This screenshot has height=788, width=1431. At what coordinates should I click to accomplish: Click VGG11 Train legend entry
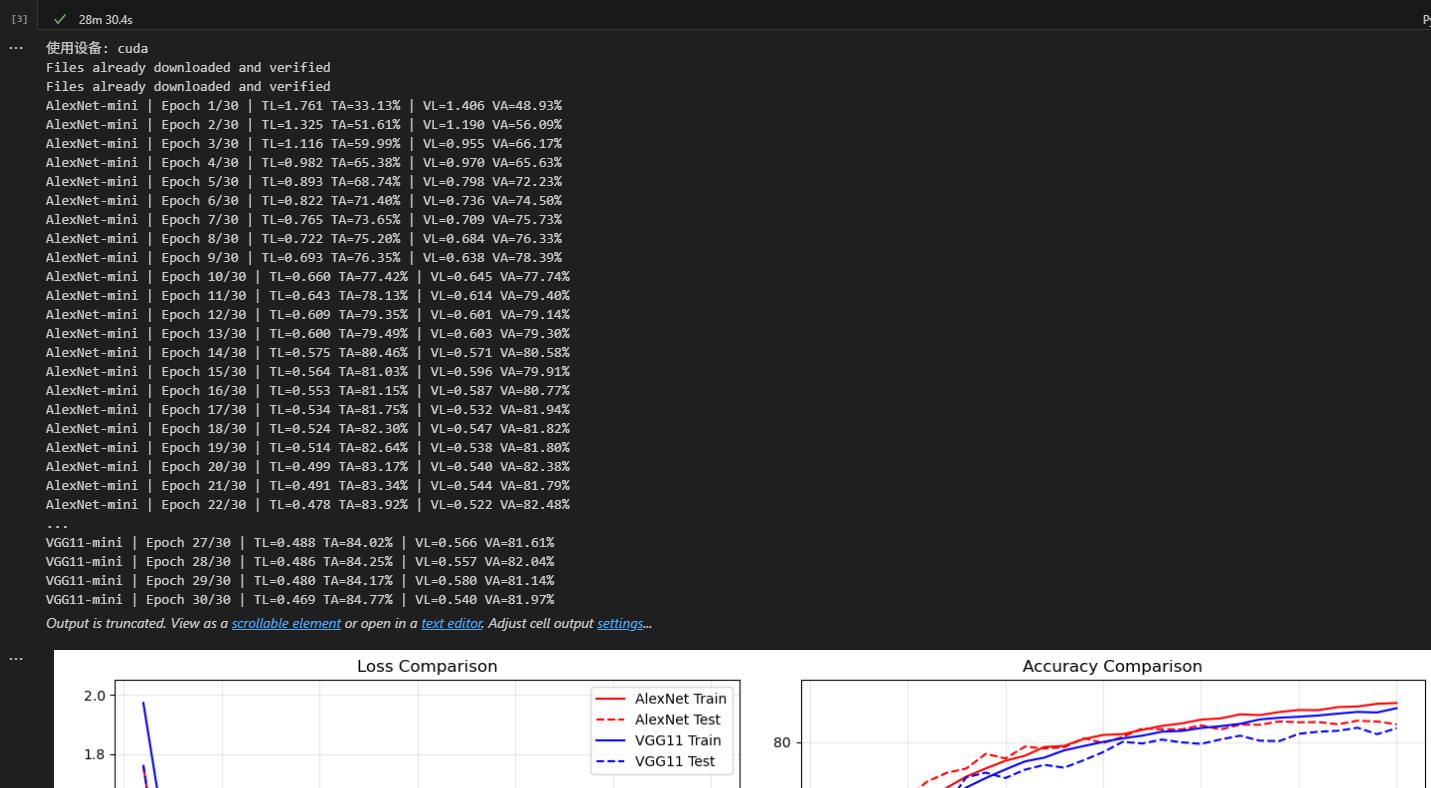[x=658, y=741]
